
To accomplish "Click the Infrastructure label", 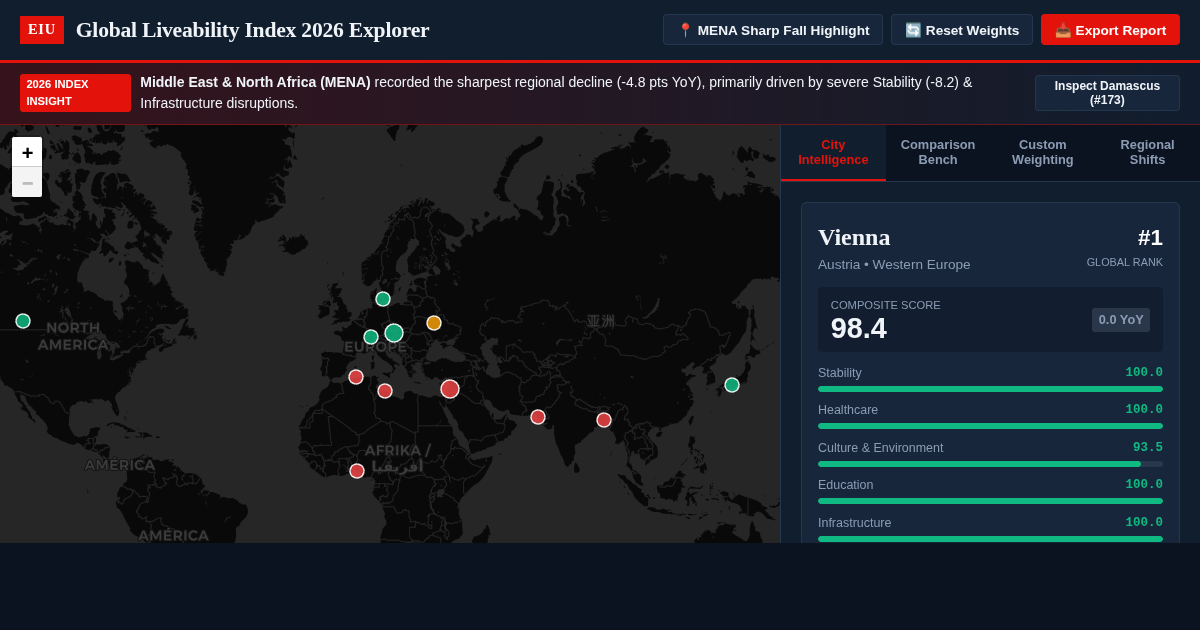I will point(854,523).
